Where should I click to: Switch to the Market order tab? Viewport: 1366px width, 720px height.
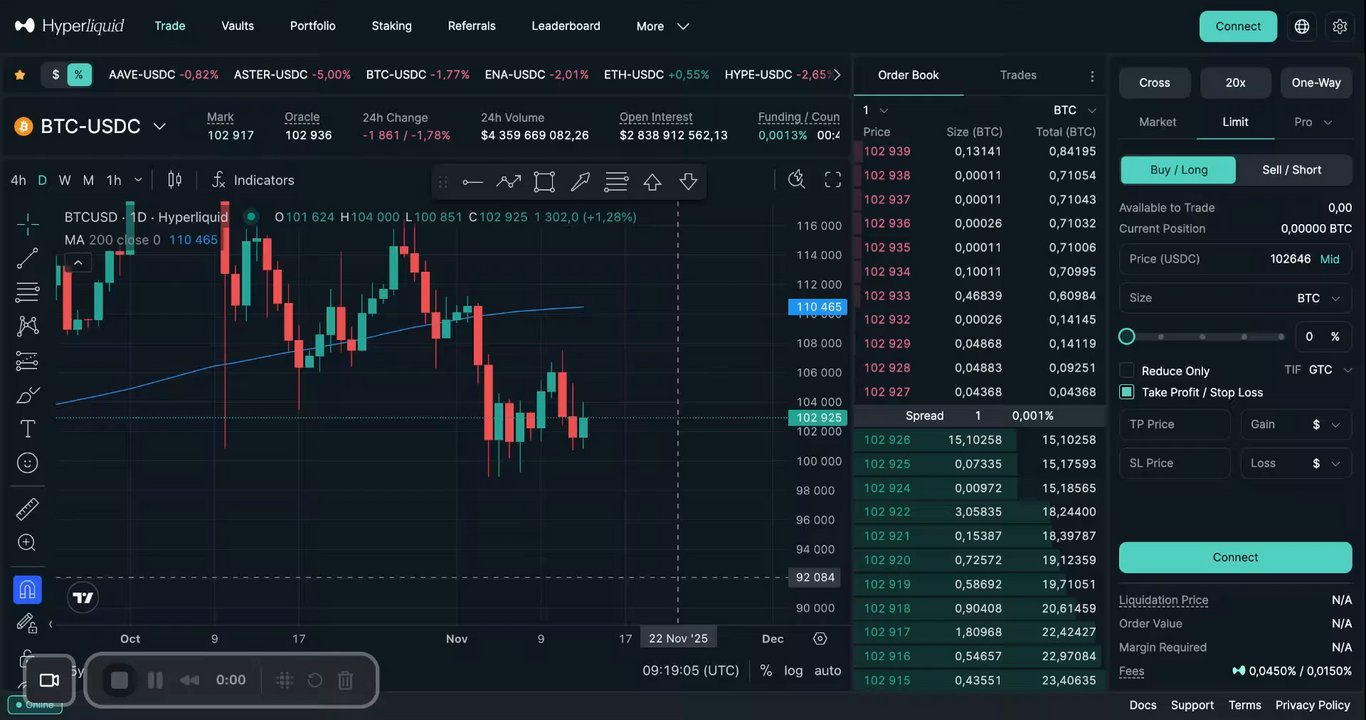click(1158, 122)
